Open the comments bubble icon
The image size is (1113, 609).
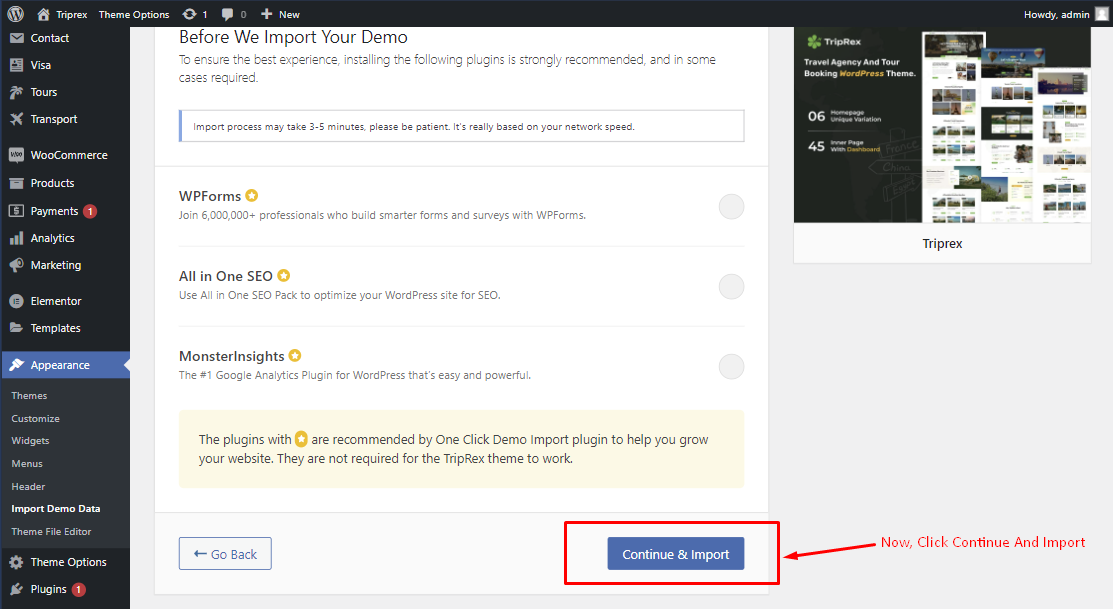(227, 14)
